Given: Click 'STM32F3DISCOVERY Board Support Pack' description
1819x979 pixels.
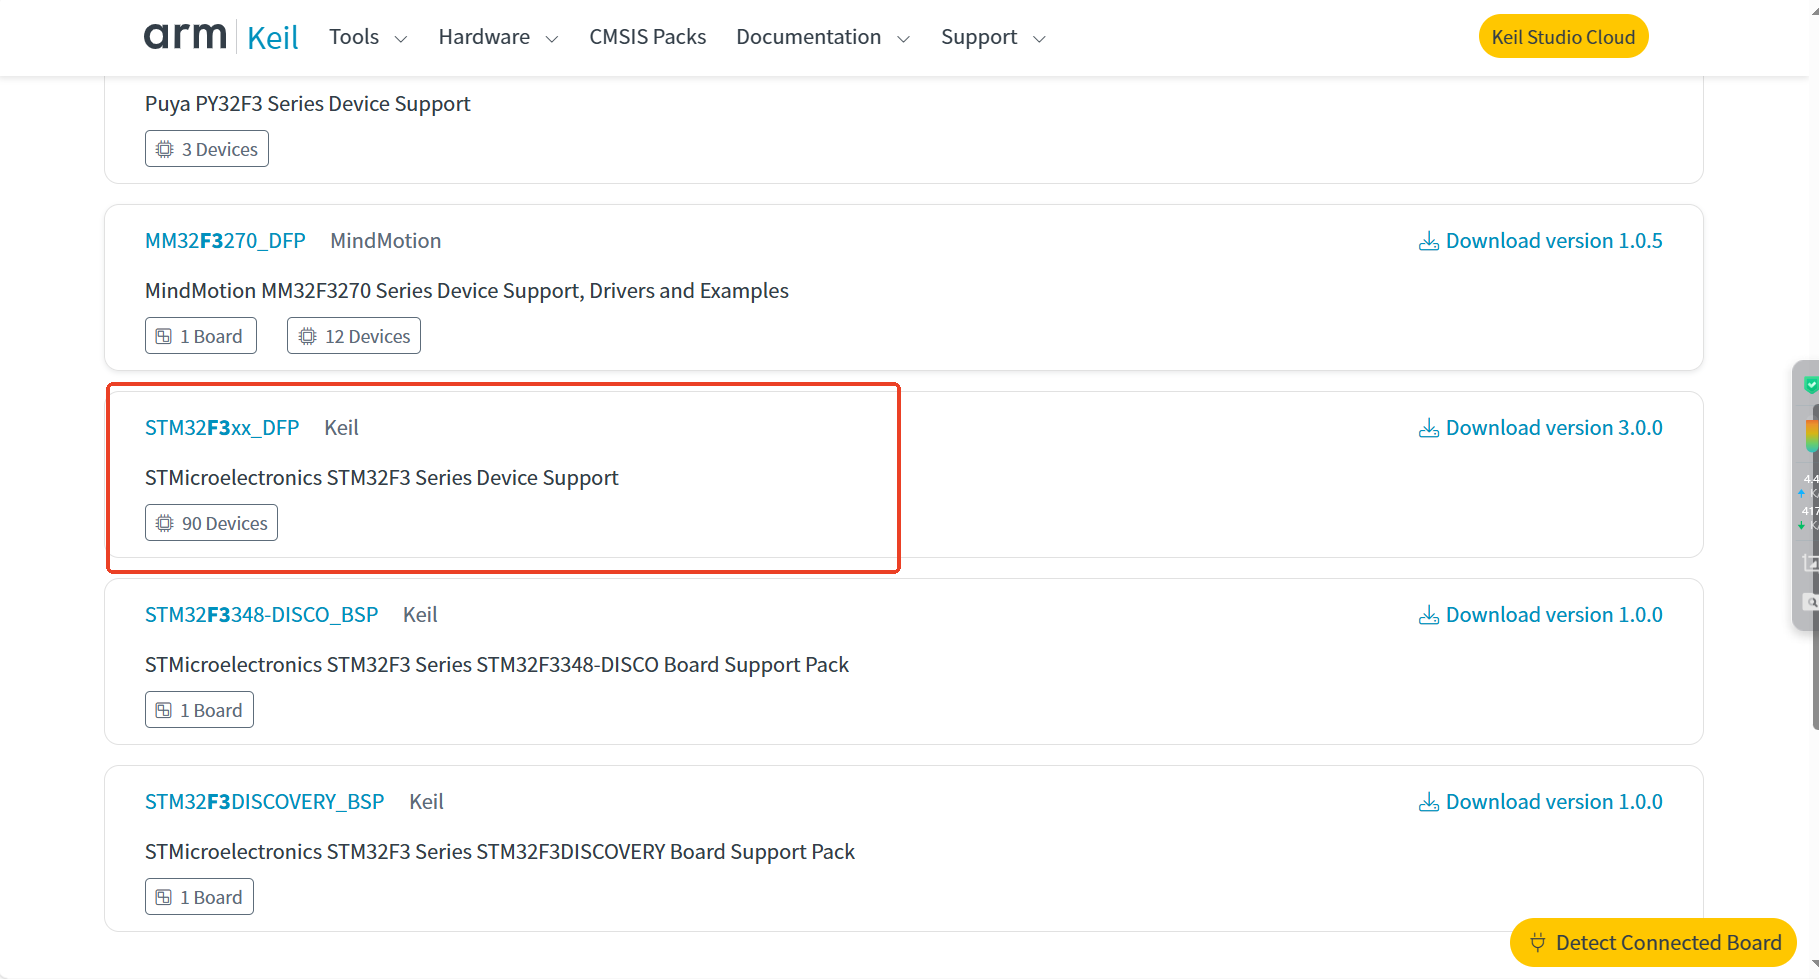Looking at the screenshot, I should (500, 852).
